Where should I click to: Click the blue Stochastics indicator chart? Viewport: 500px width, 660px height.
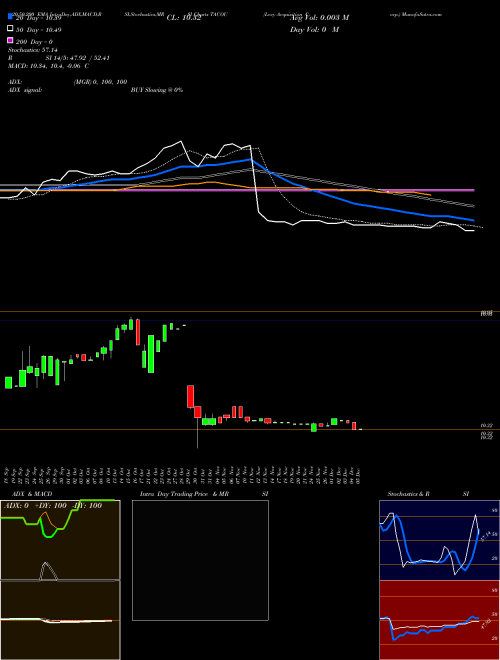click(x=439, y=540)
